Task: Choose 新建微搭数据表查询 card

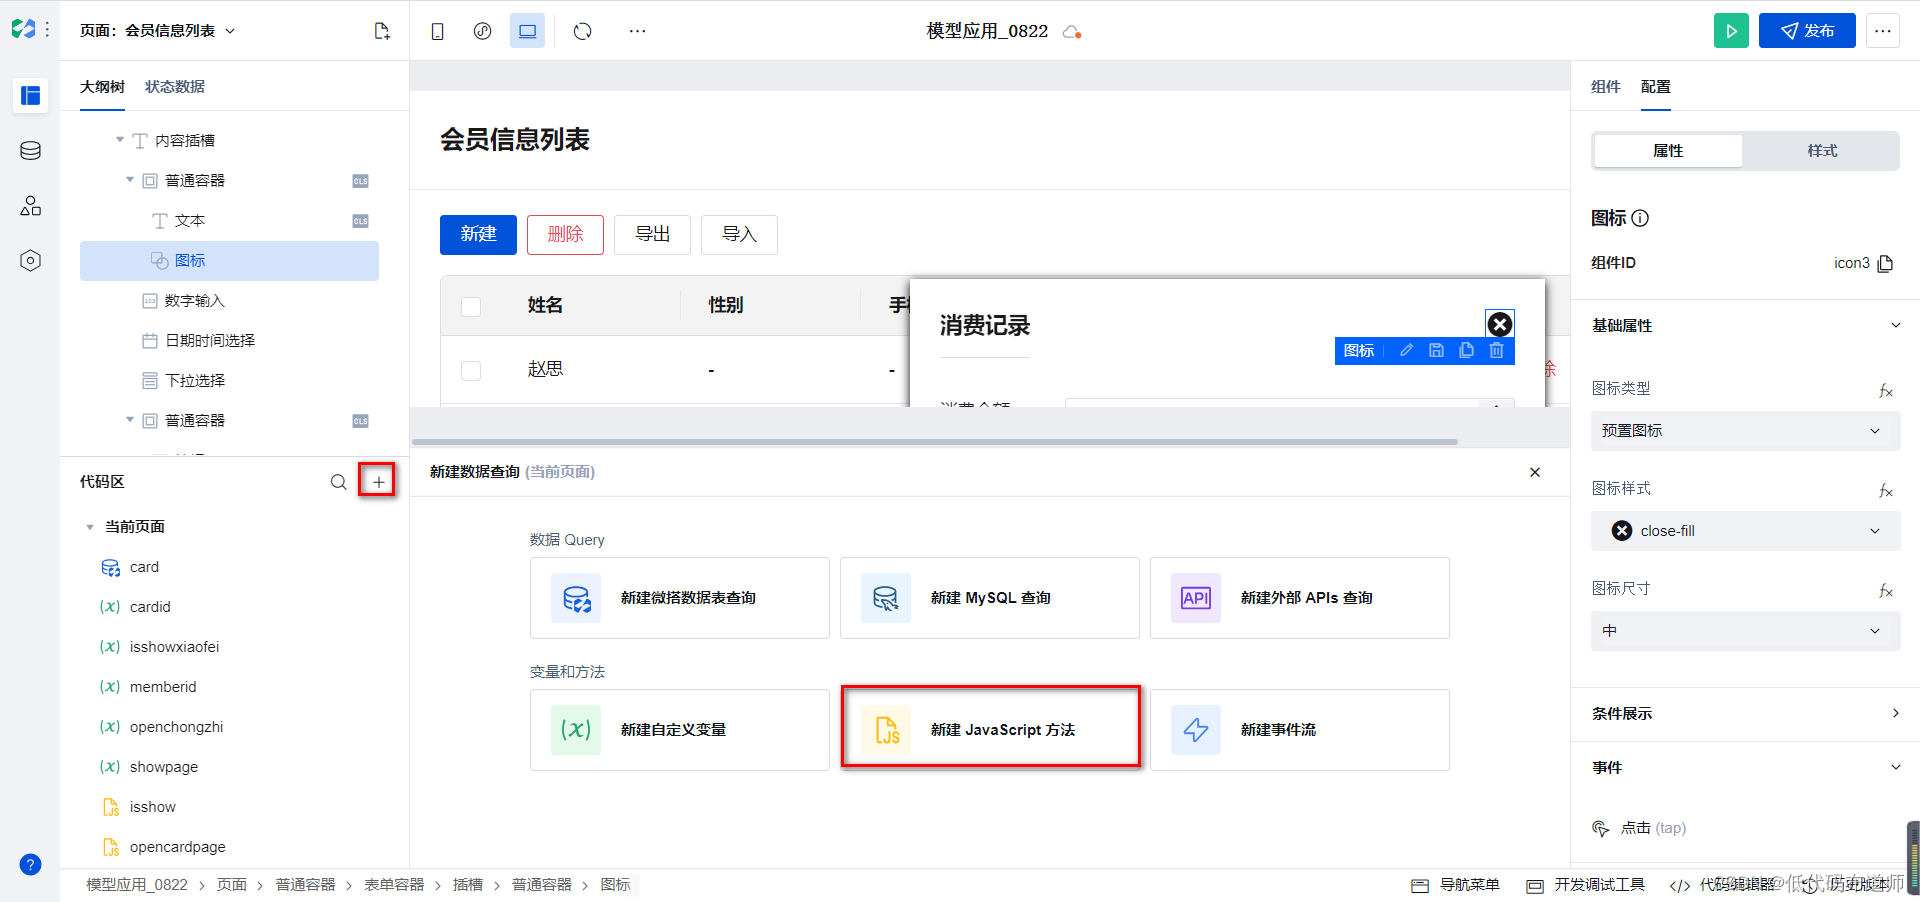Action: [x=680, y=598]
